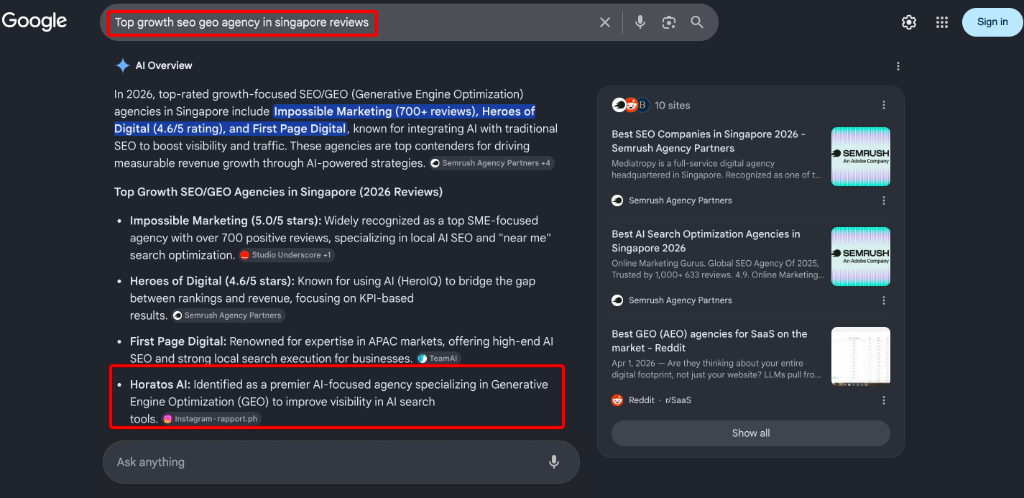Open the AI Overview three-dot menu
The height and width of the screenshot is (498, 1024).
click(899, 66)
